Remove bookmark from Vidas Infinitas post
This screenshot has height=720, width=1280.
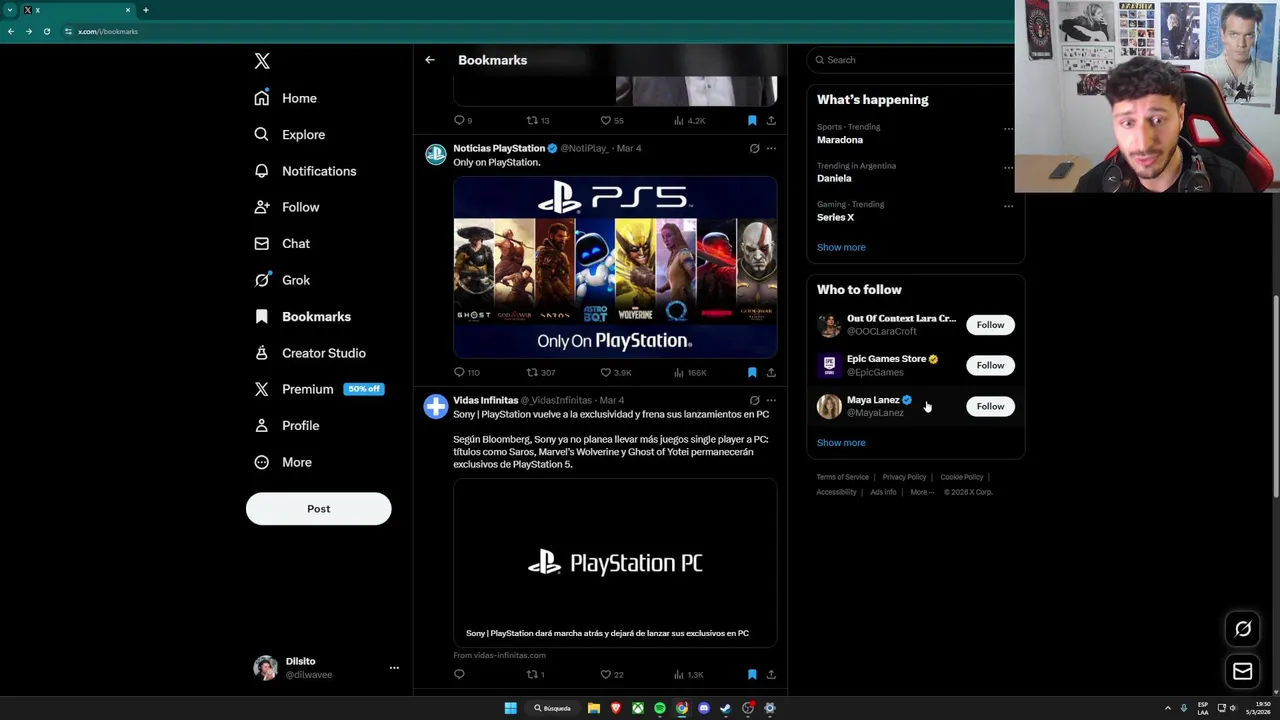tap(752, 674)
